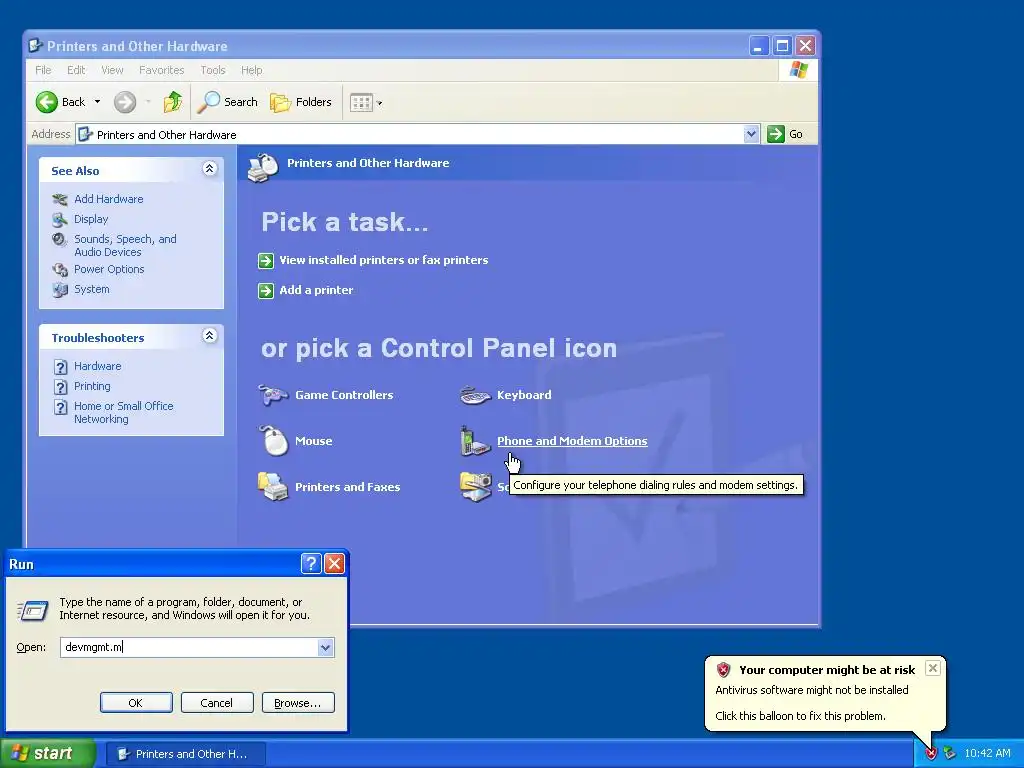The image size is (1024, 768).
Task: Click the Power Options icon
Action: tap(60, 269)
